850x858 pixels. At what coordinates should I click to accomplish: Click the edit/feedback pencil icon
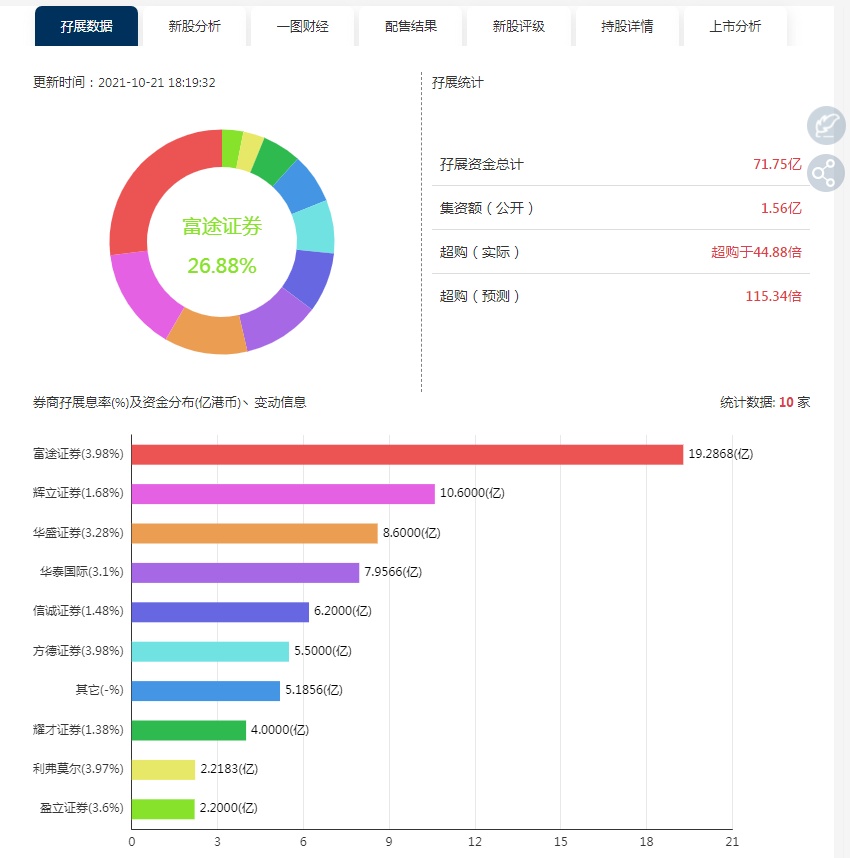click(x=826, y=125)
